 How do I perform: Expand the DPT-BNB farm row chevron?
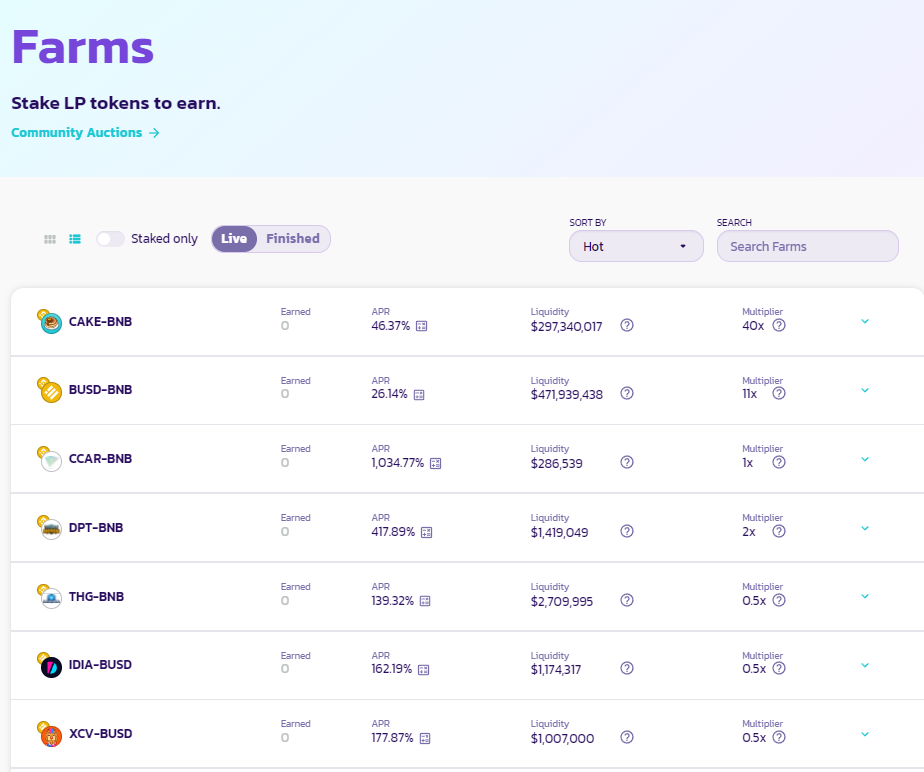pos(865,528)
